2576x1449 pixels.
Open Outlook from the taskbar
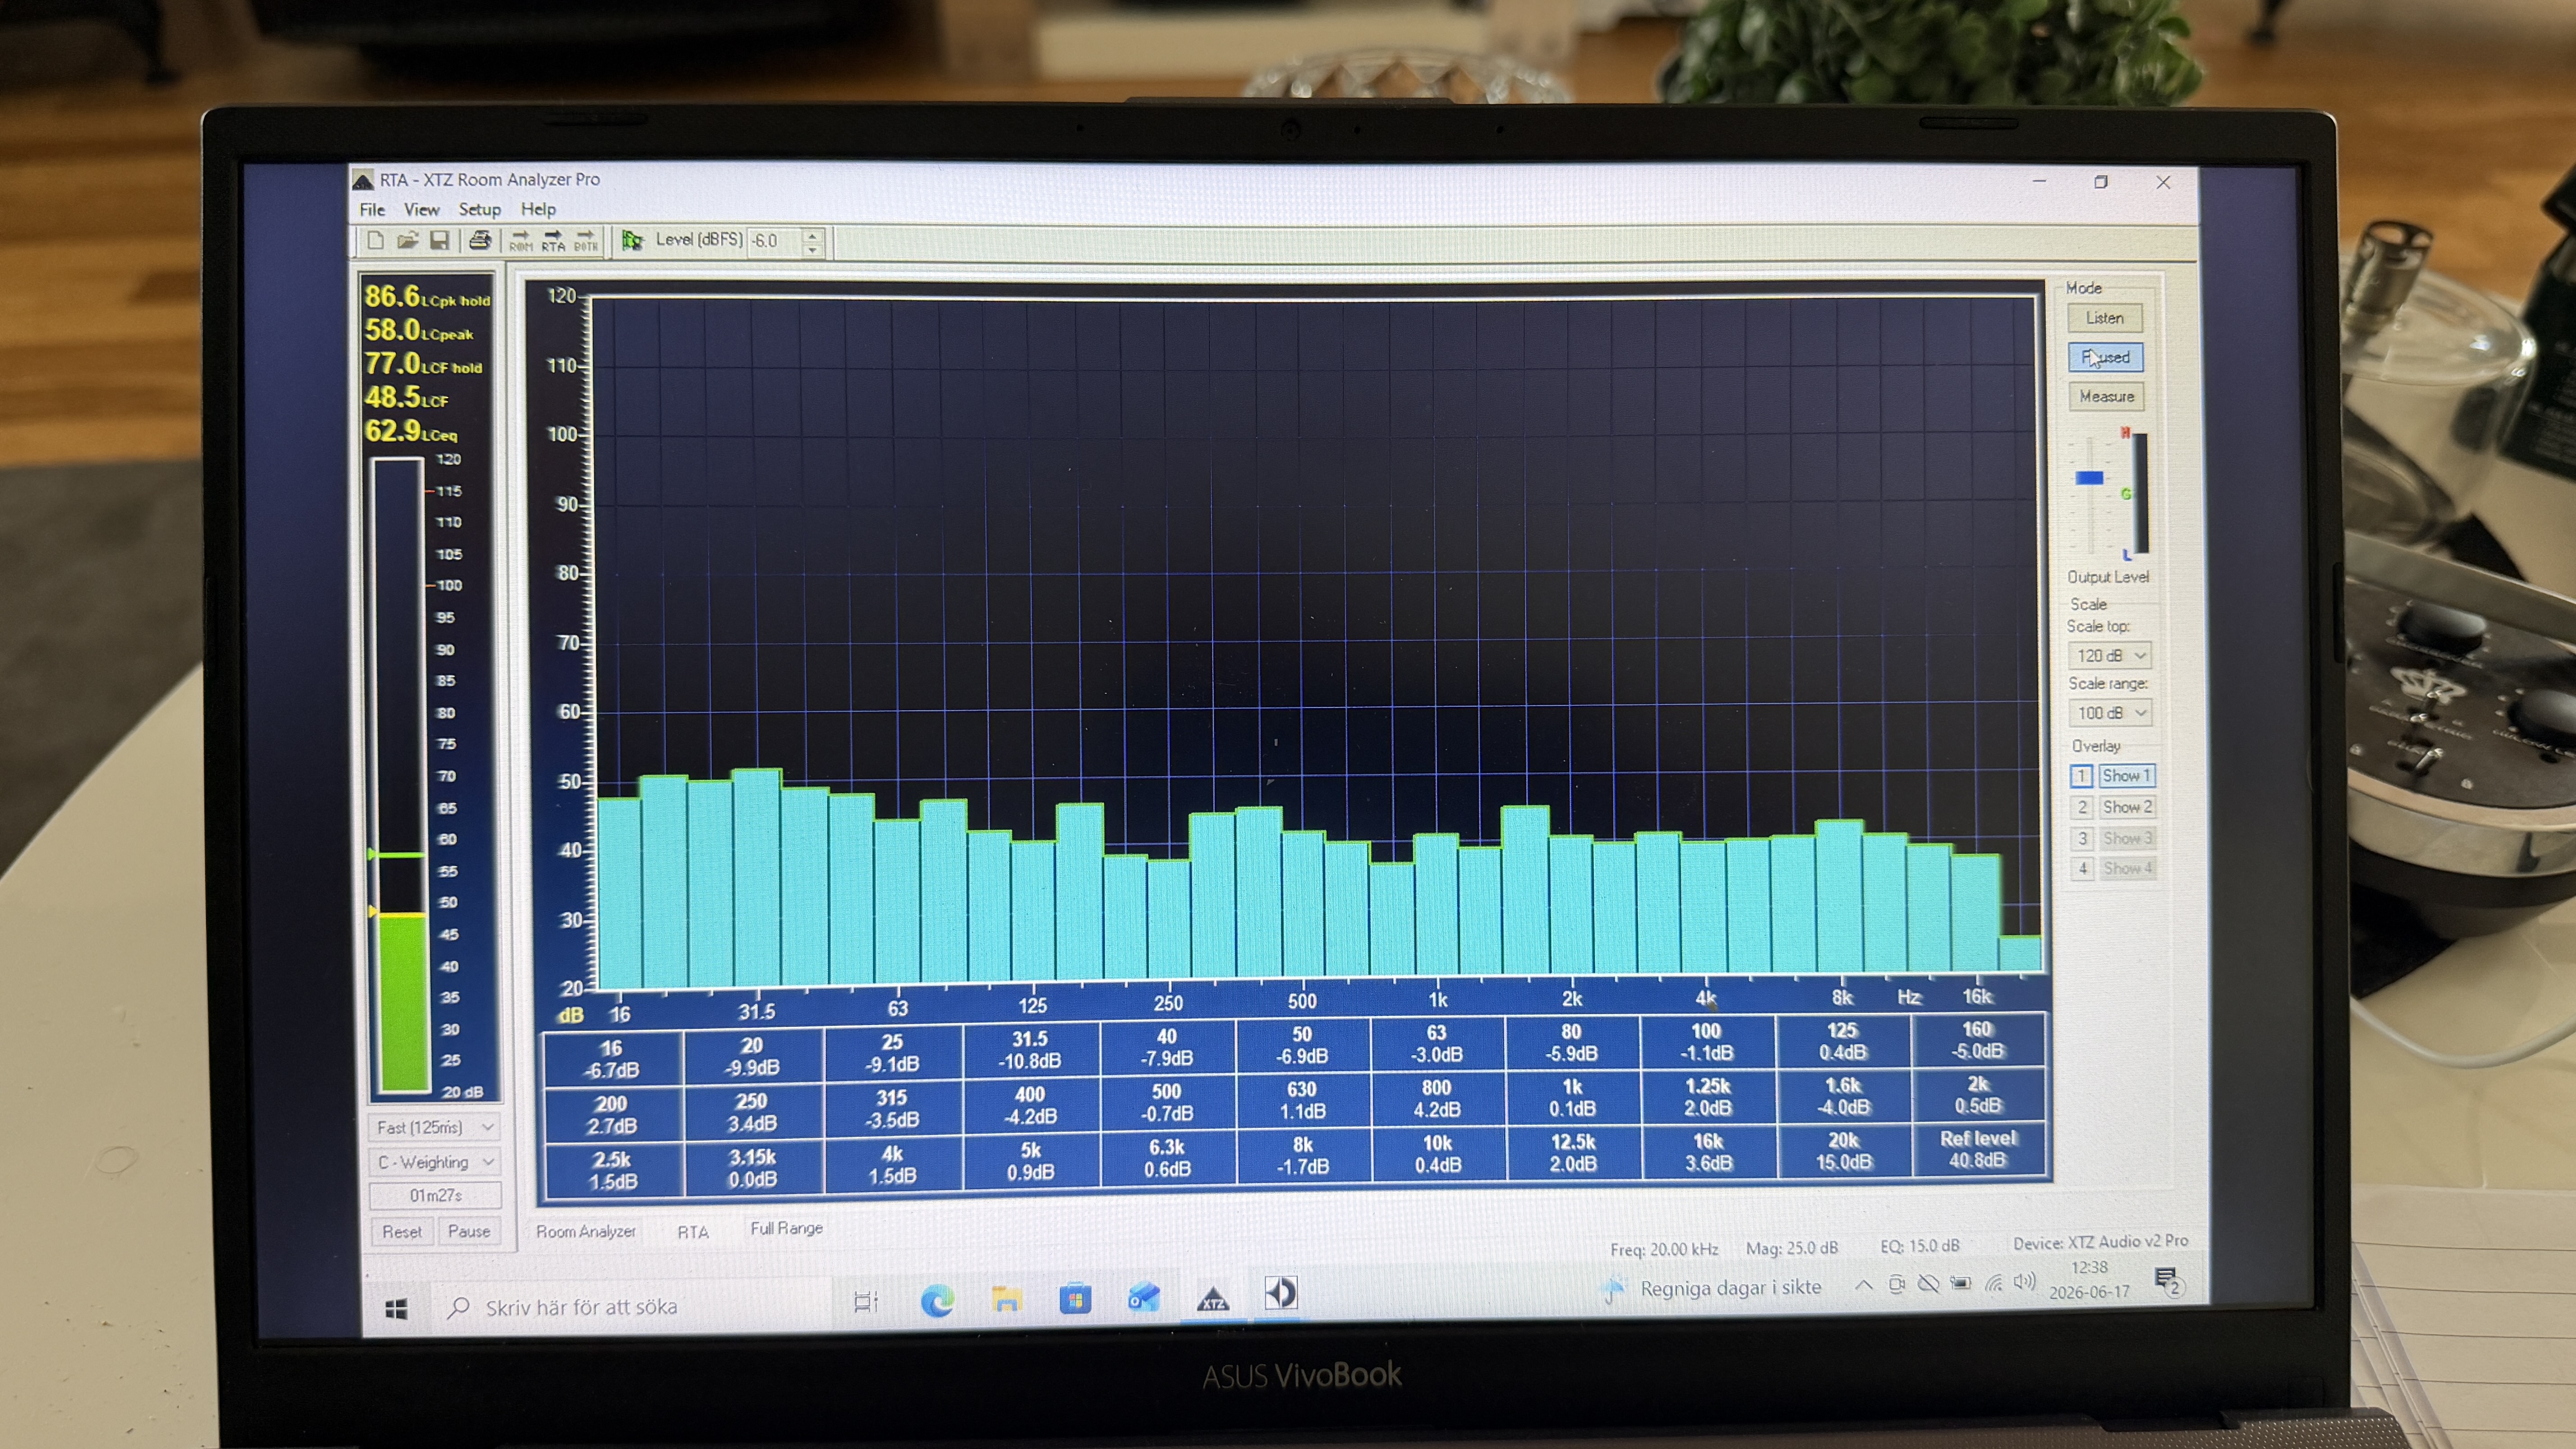click(1144, 1297)
